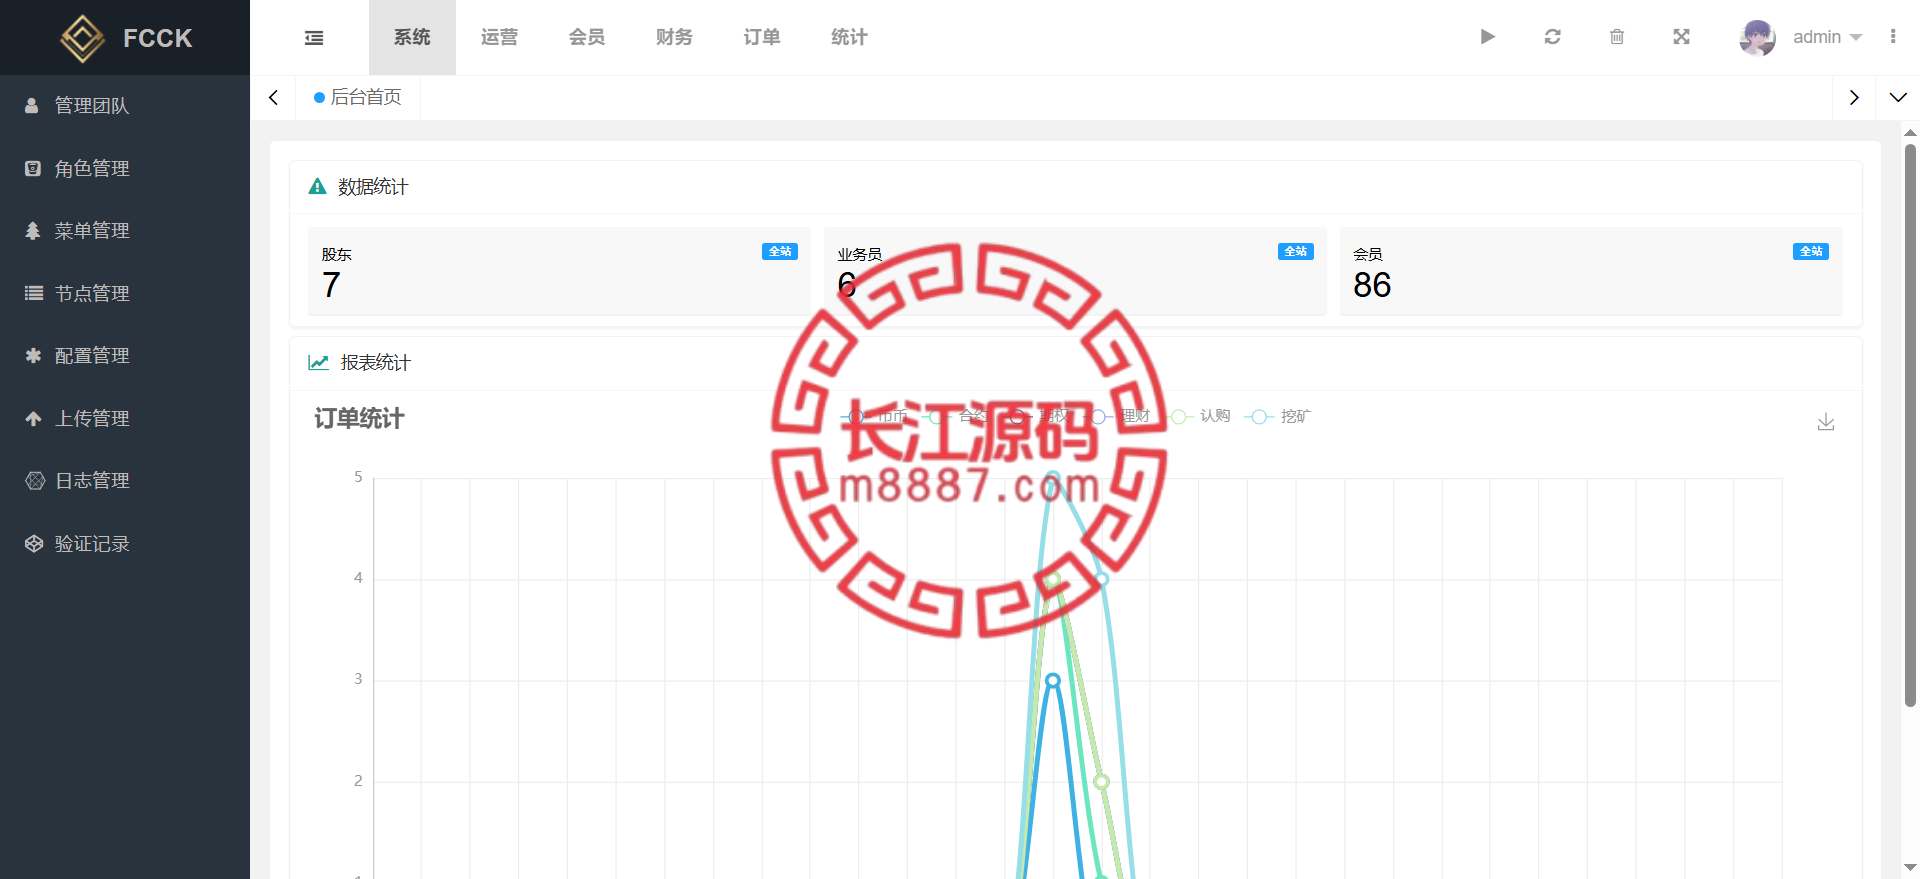Switch to the 运营 top navigation tab

pos(499,37)
